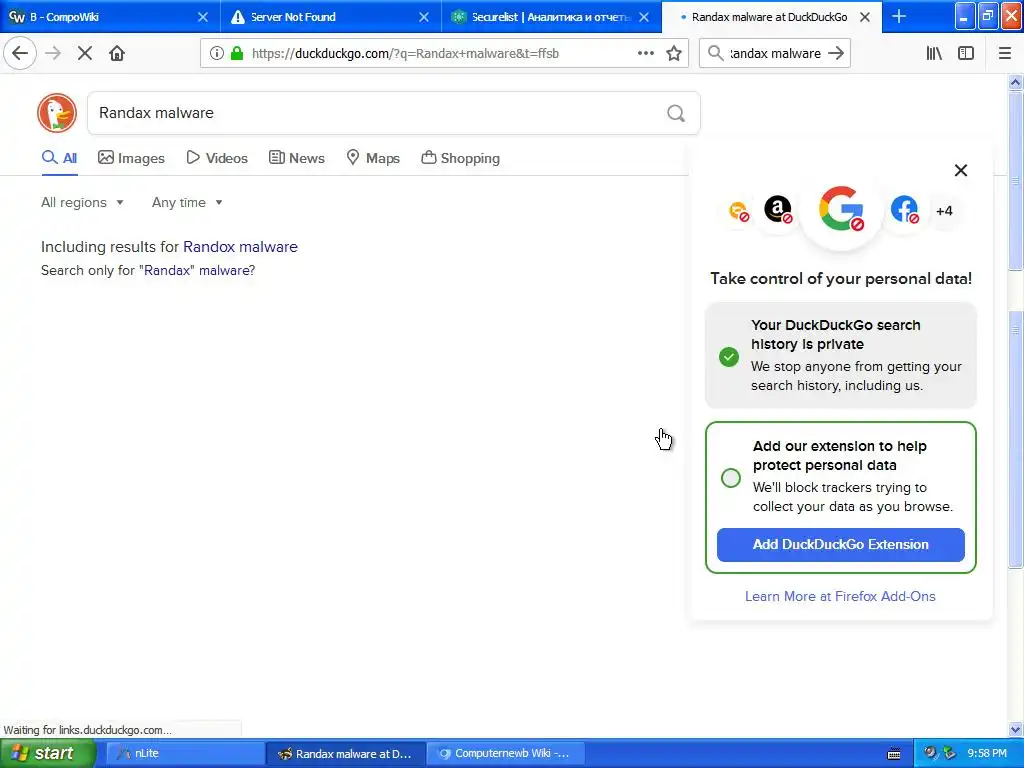This screenshot has height=768, width=1024.
Task: Click the forward navigation arrow
Action: [x=53, y=54]
